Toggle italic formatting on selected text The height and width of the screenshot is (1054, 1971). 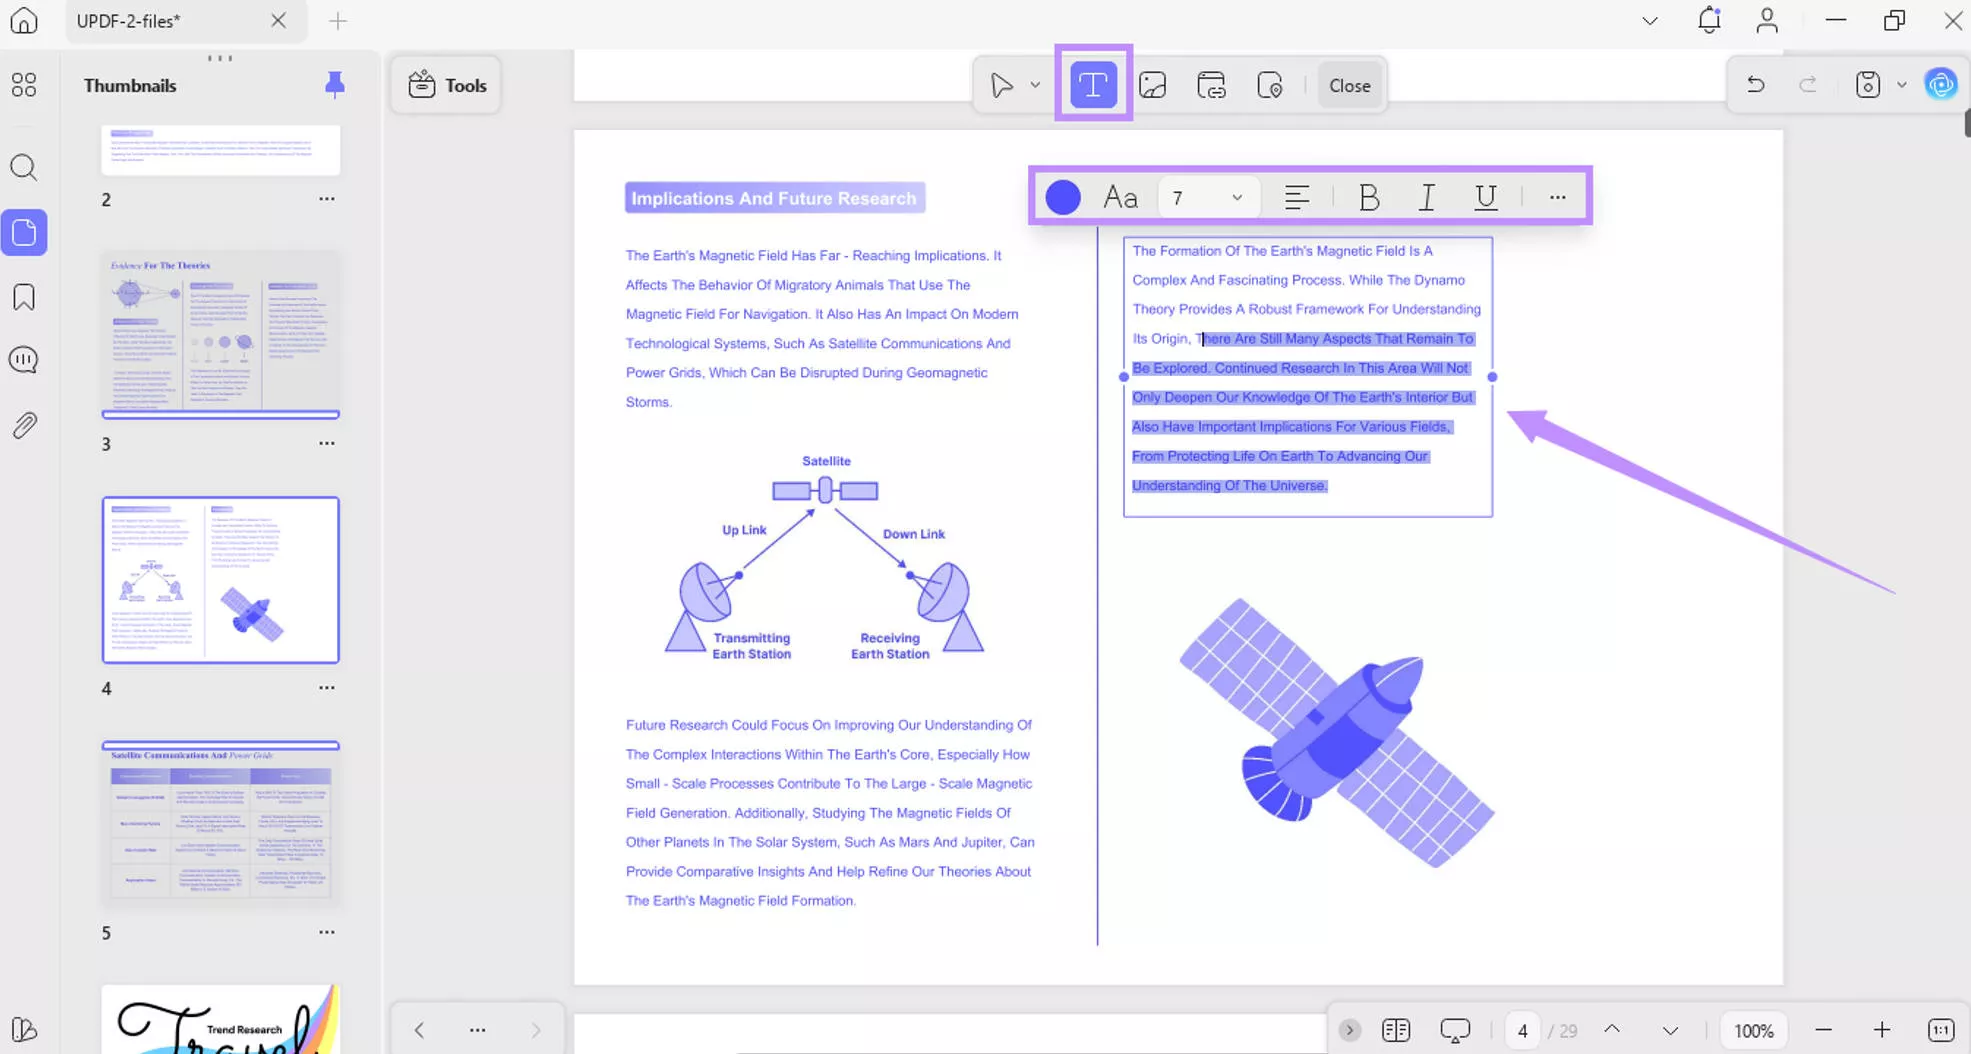[1427, 197]
